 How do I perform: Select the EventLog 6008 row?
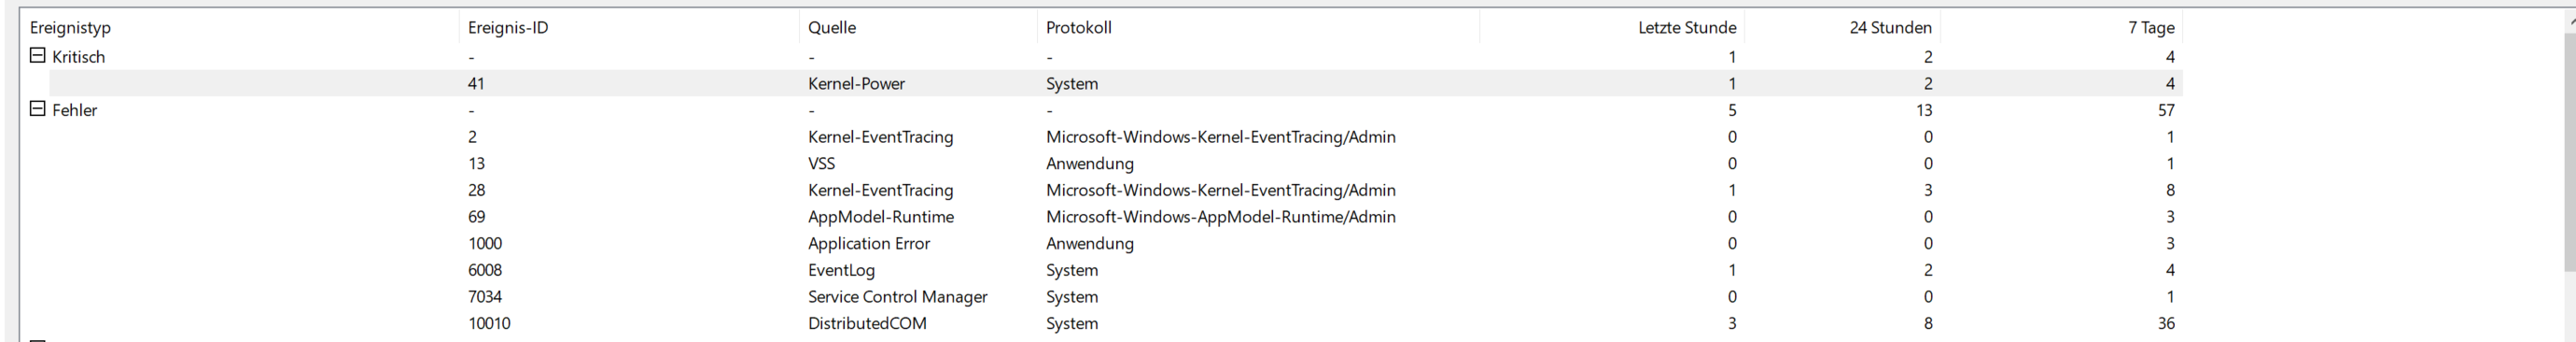click(1116, 270)
